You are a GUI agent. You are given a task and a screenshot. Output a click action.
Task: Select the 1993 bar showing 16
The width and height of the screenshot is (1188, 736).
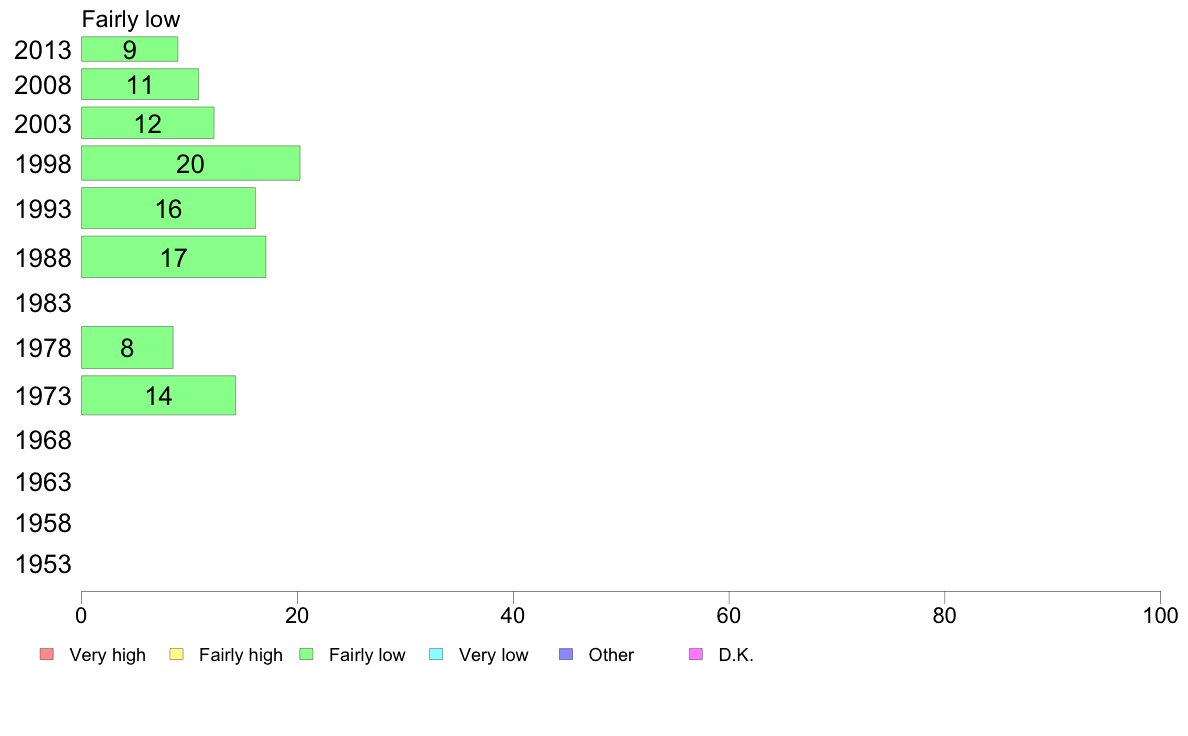click(x=168, y=208)
